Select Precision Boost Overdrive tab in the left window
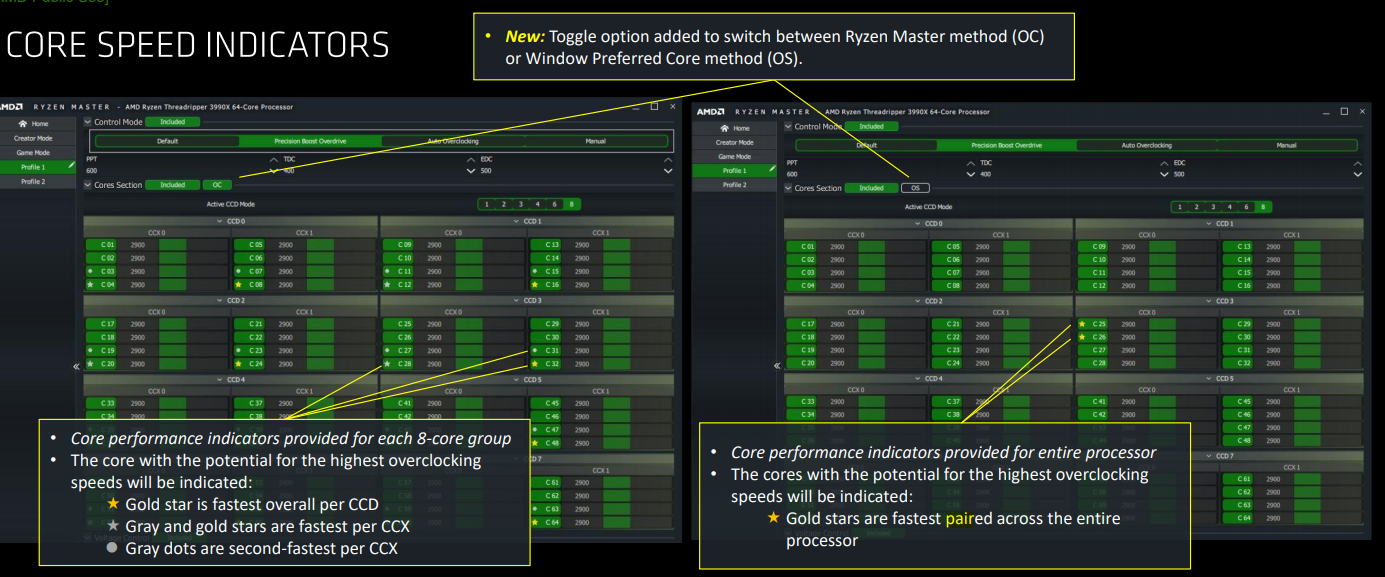This screenshot has width=1385, height=577. point(309,141)
